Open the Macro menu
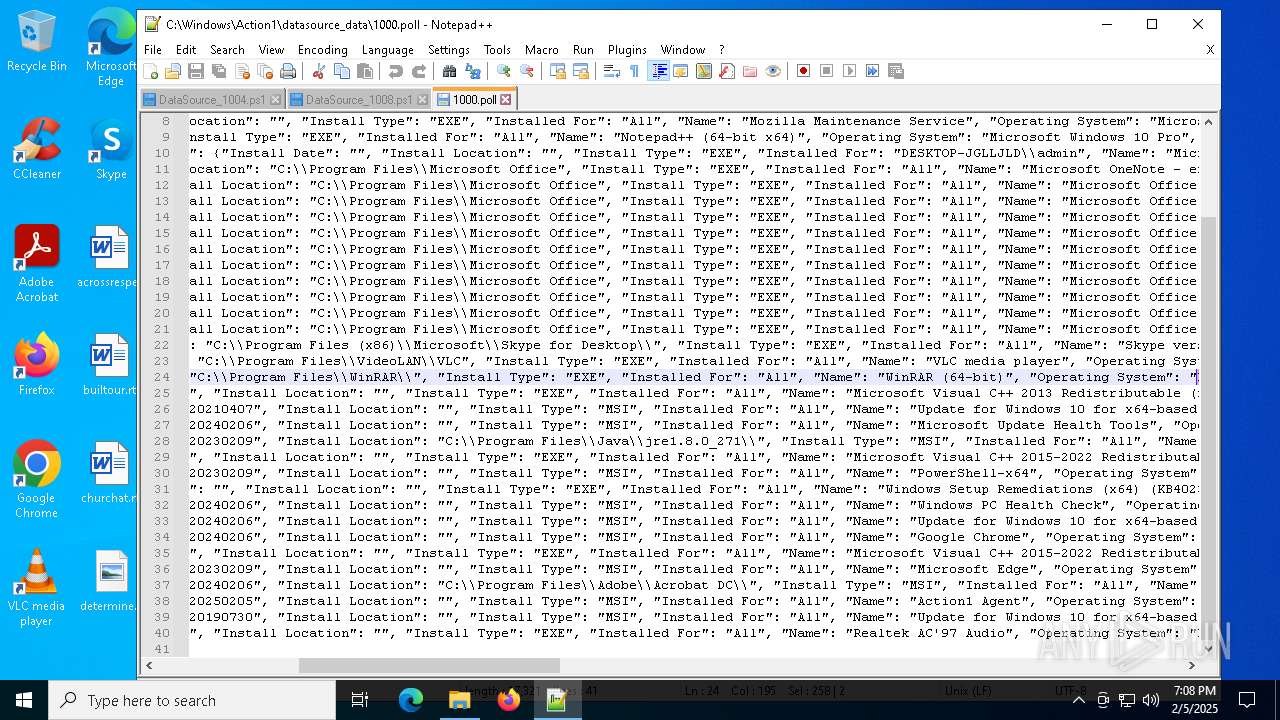1280x720 pixels. [542, 49]
